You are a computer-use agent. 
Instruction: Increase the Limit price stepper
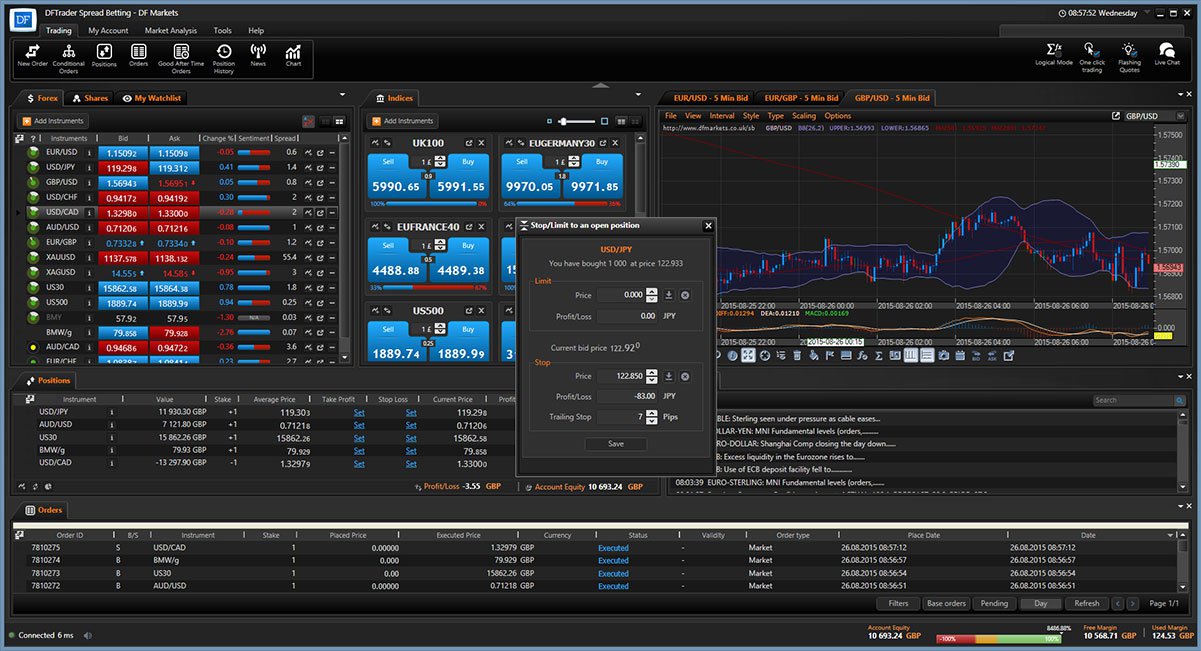point(652,292)
